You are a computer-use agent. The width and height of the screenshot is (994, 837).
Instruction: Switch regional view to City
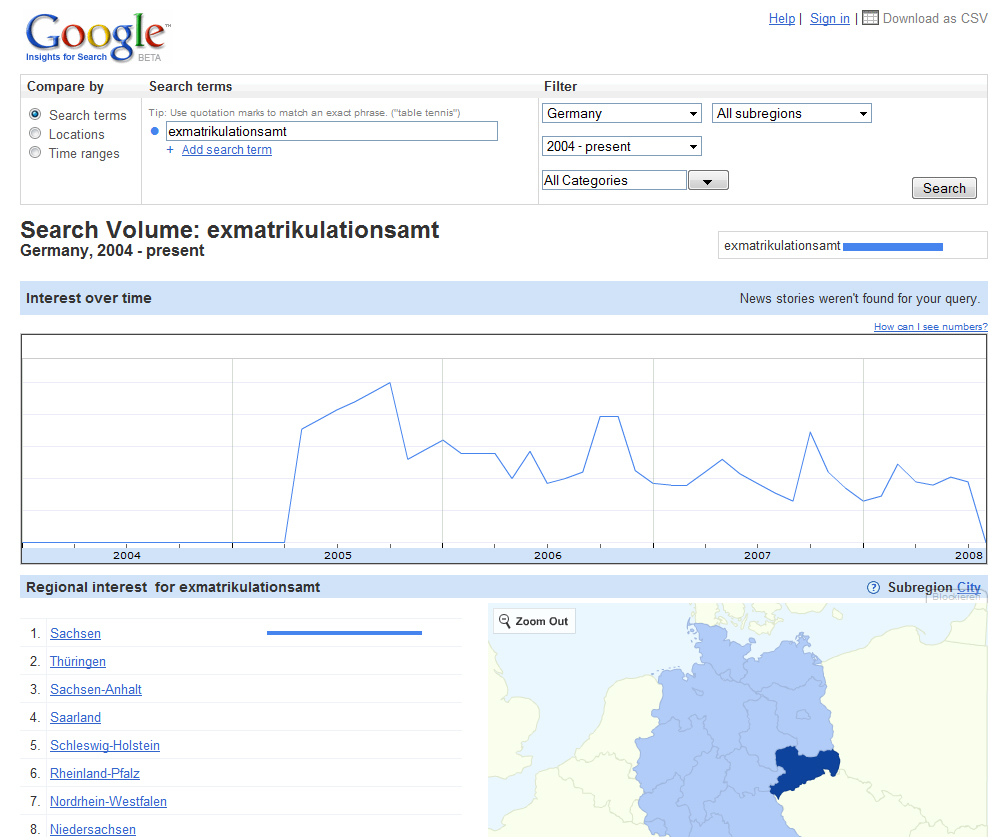(968, 588)
